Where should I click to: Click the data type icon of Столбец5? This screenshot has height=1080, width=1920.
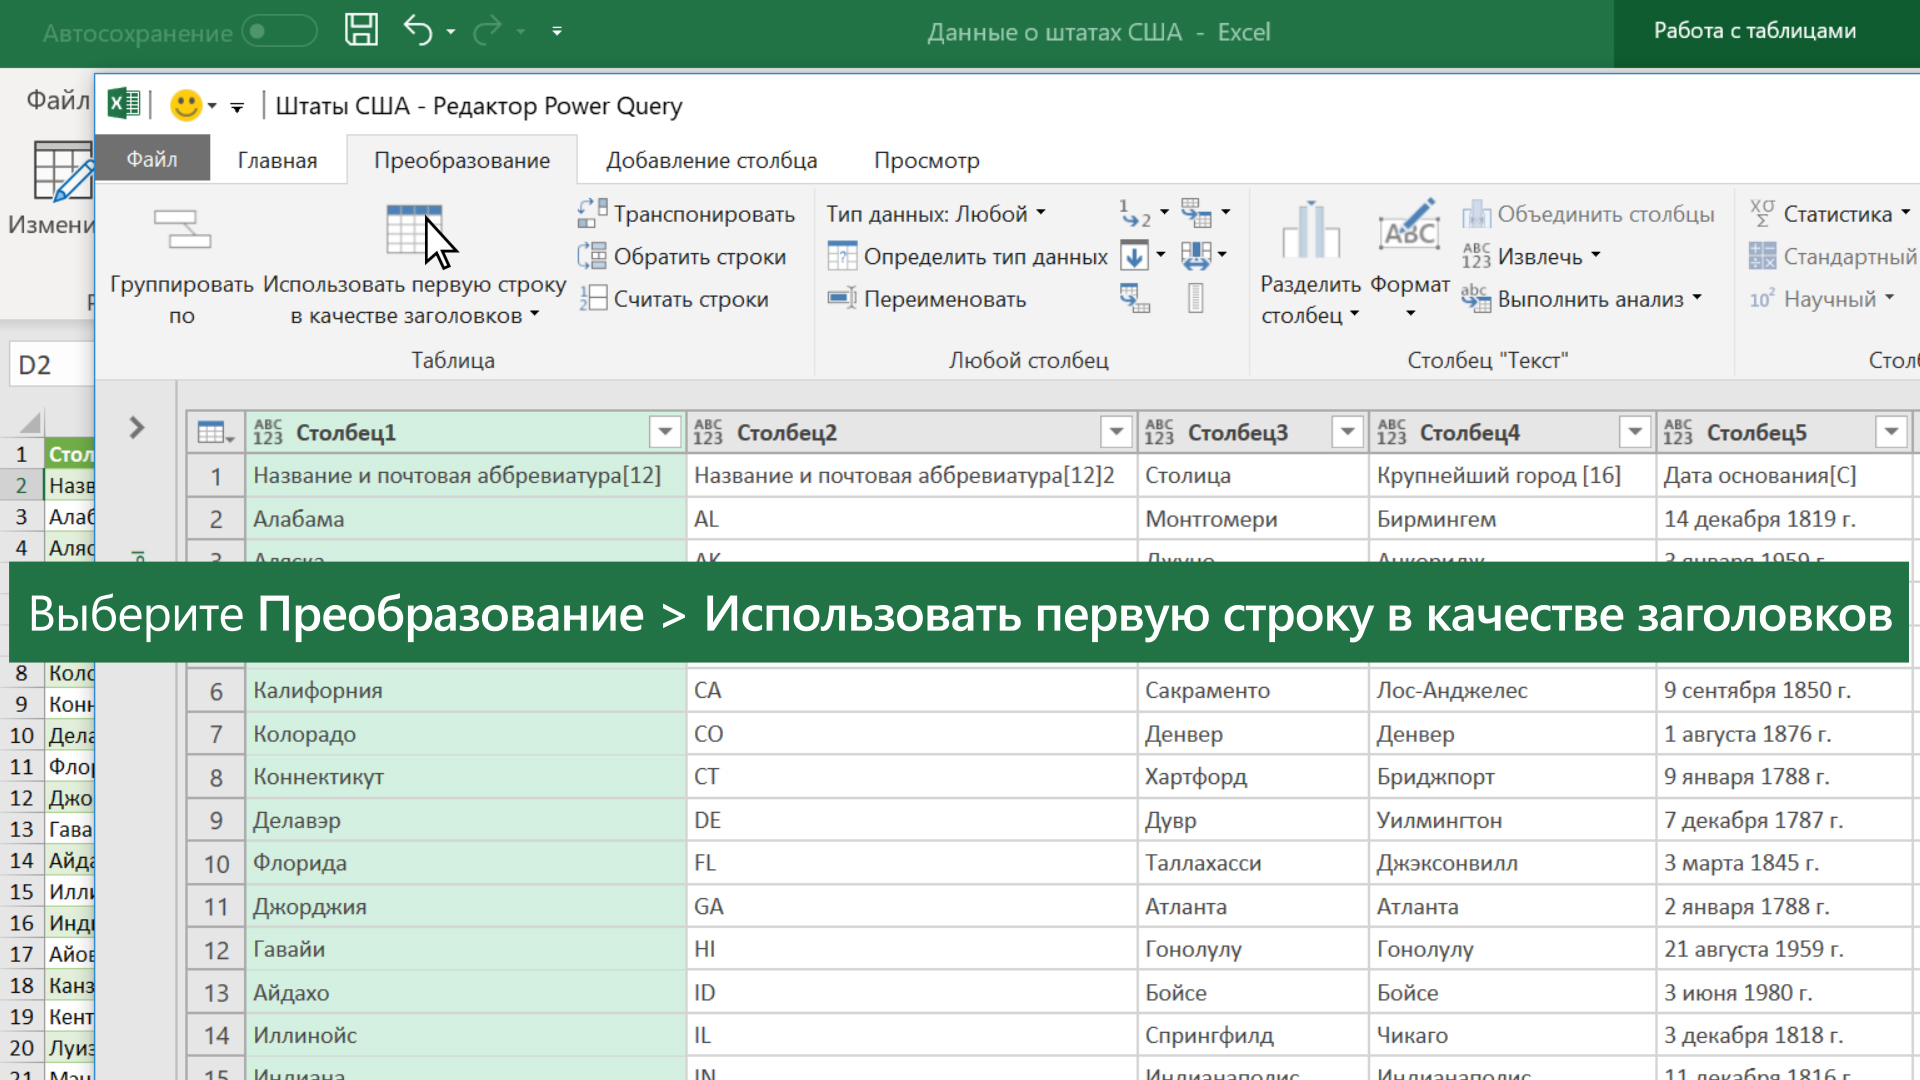click(x=1679, y=432)
